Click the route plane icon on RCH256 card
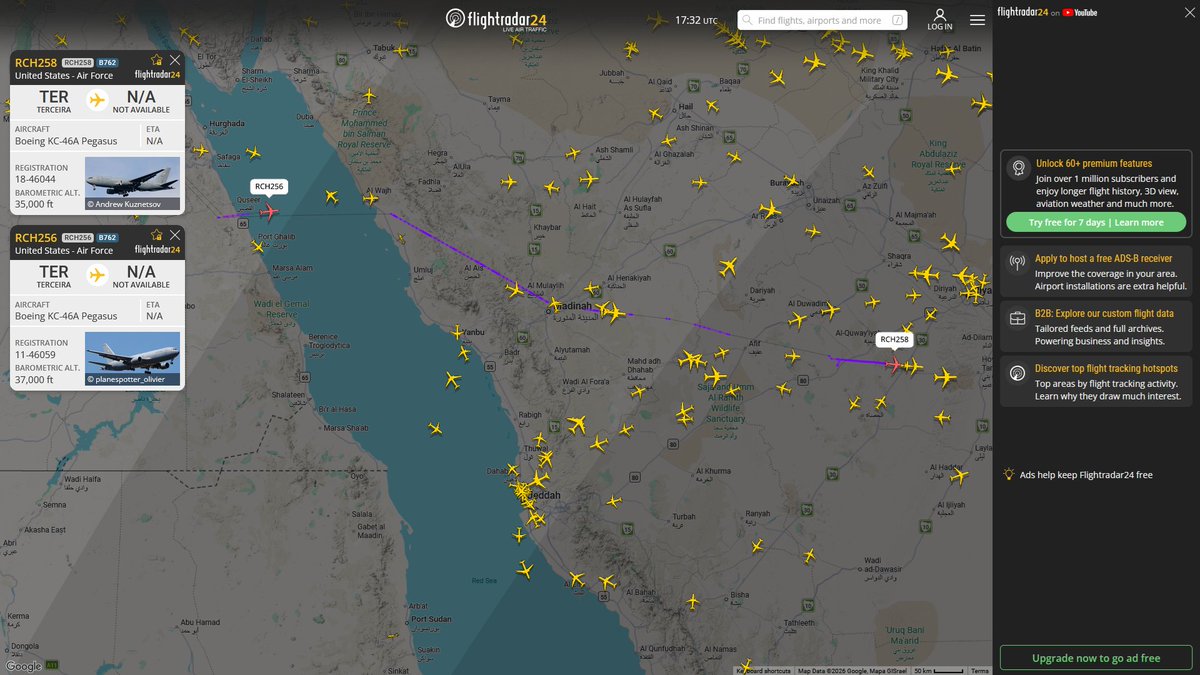 (97, 274)
